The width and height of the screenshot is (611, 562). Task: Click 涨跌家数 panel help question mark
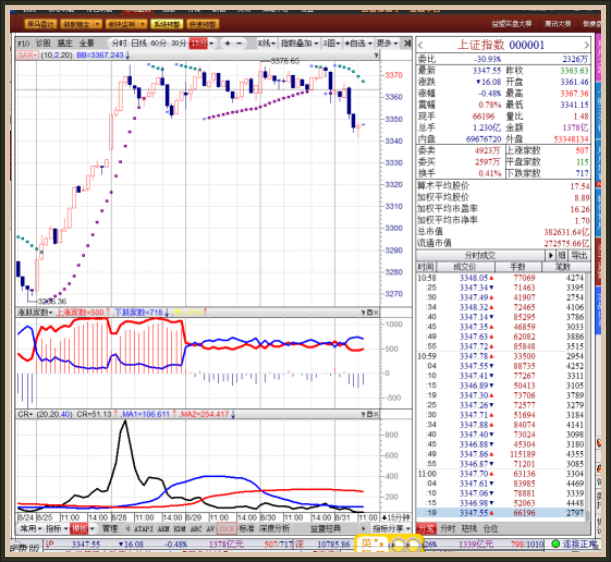point(363,312)
